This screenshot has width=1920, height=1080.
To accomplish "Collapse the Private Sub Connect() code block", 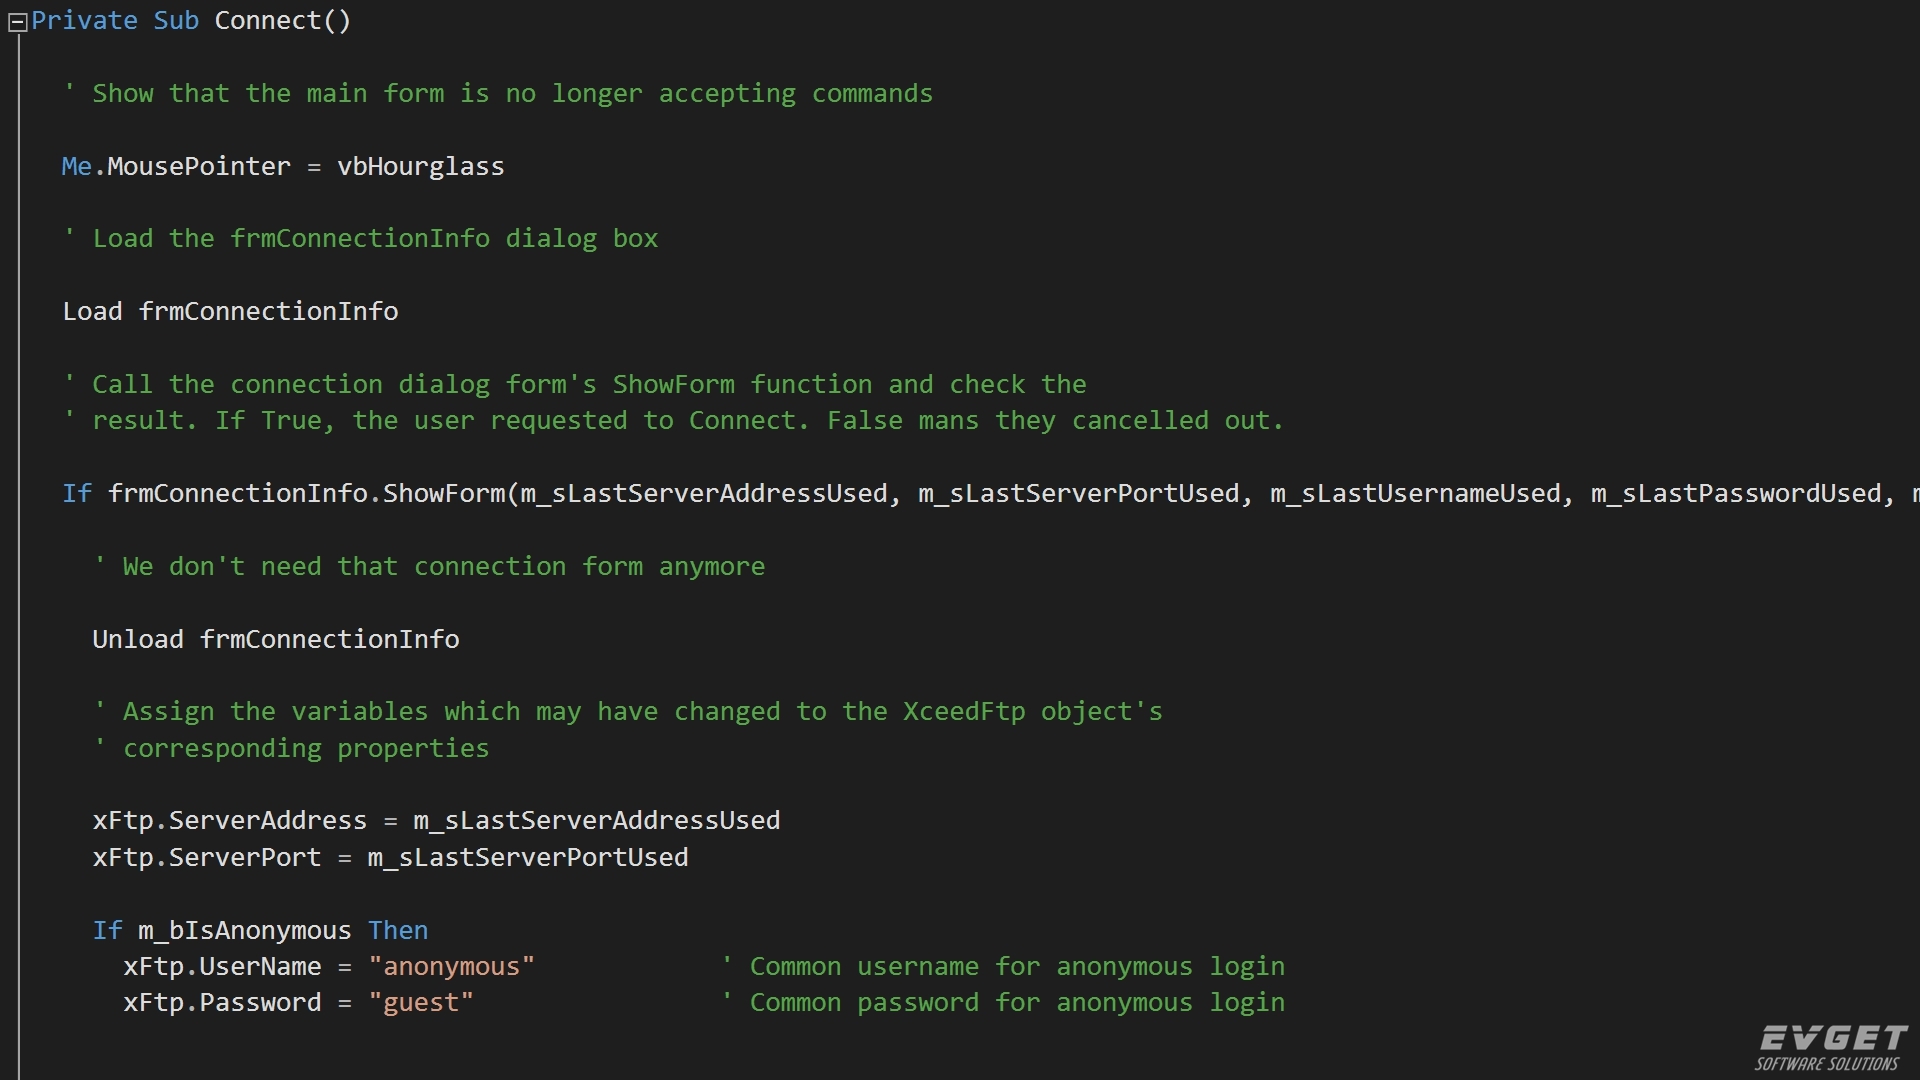I will [x=17, y=23].
